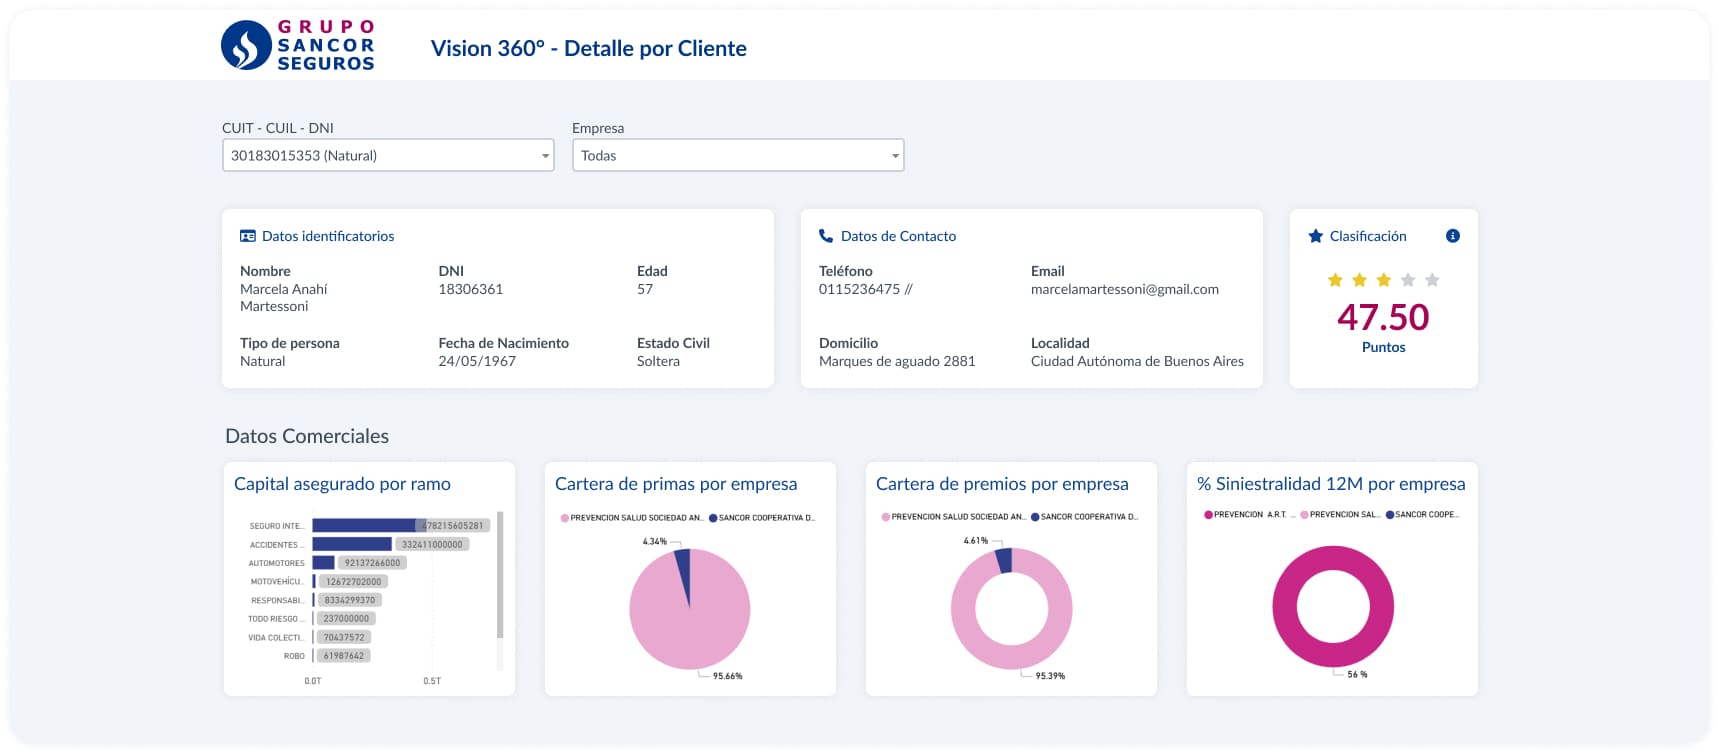1719x754 pixels.
Task: Click the last gray rating star
Action: point(1432,280)
